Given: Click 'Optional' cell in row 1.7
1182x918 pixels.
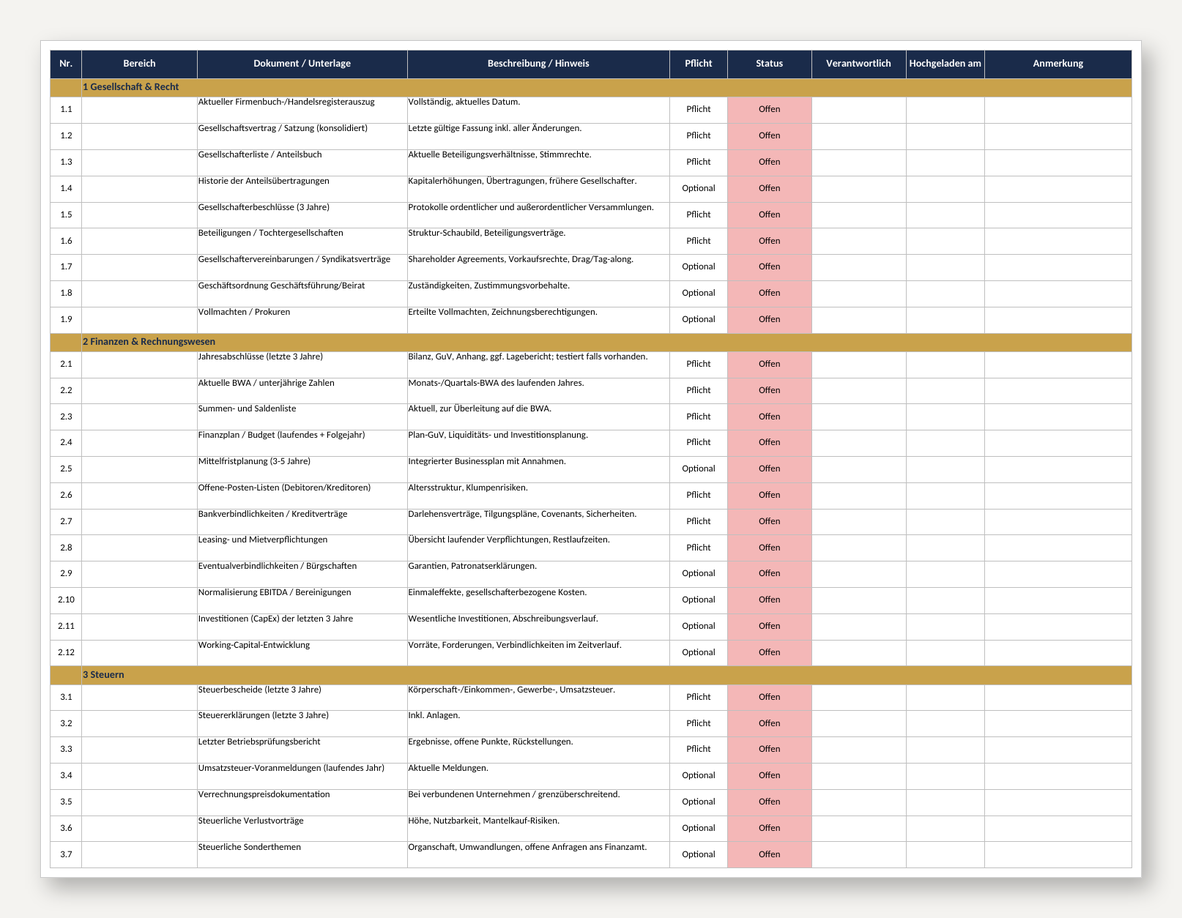Looking at the screenshot, I should click(x=698, y=268).
